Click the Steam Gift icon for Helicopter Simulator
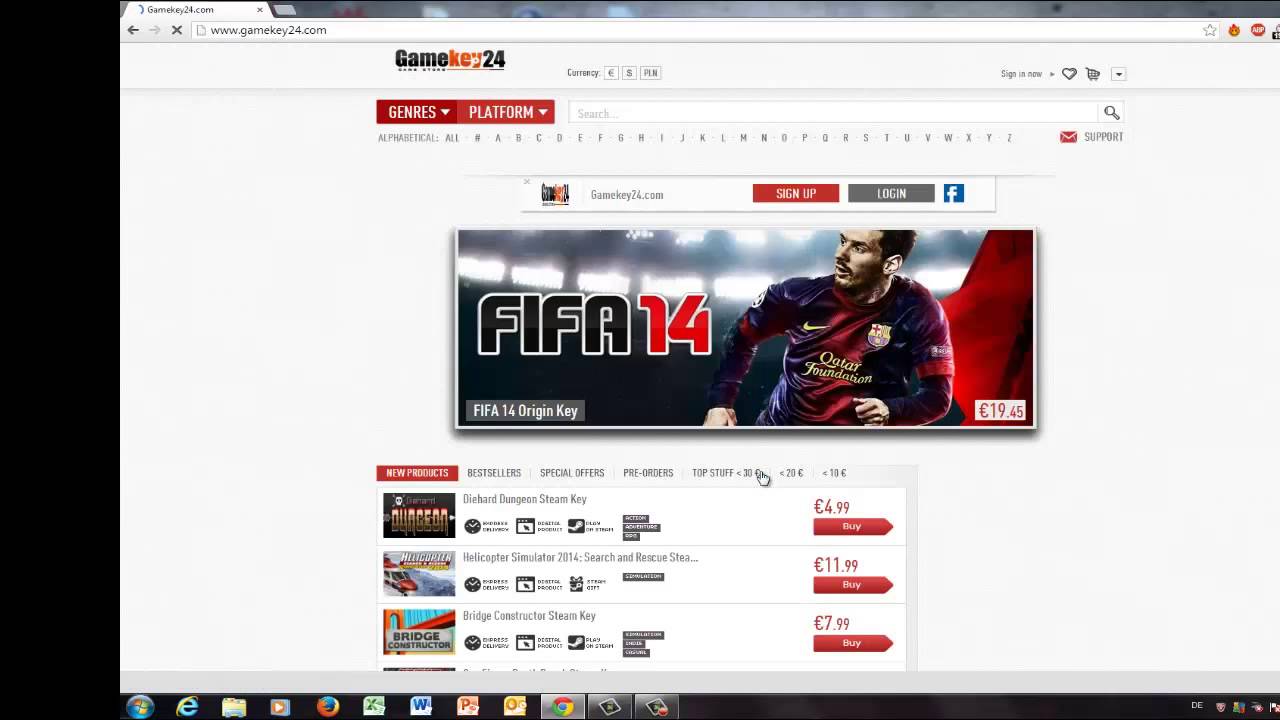The width and height of the screenshot is (1280, 720). [587, 584]
